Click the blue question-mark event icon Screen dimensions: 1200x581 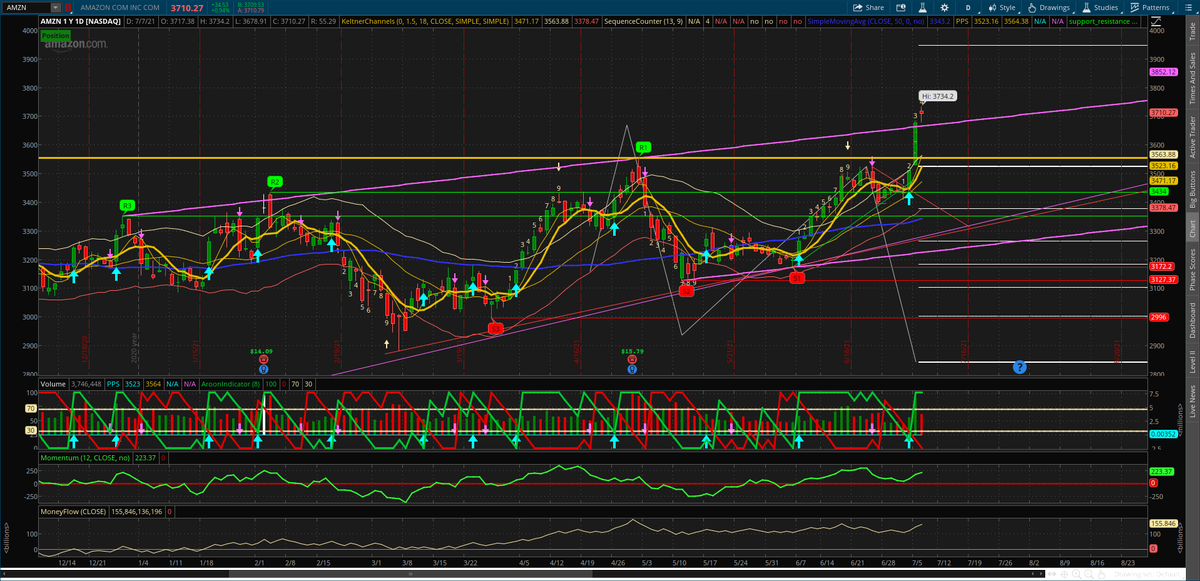point(1018,367)
